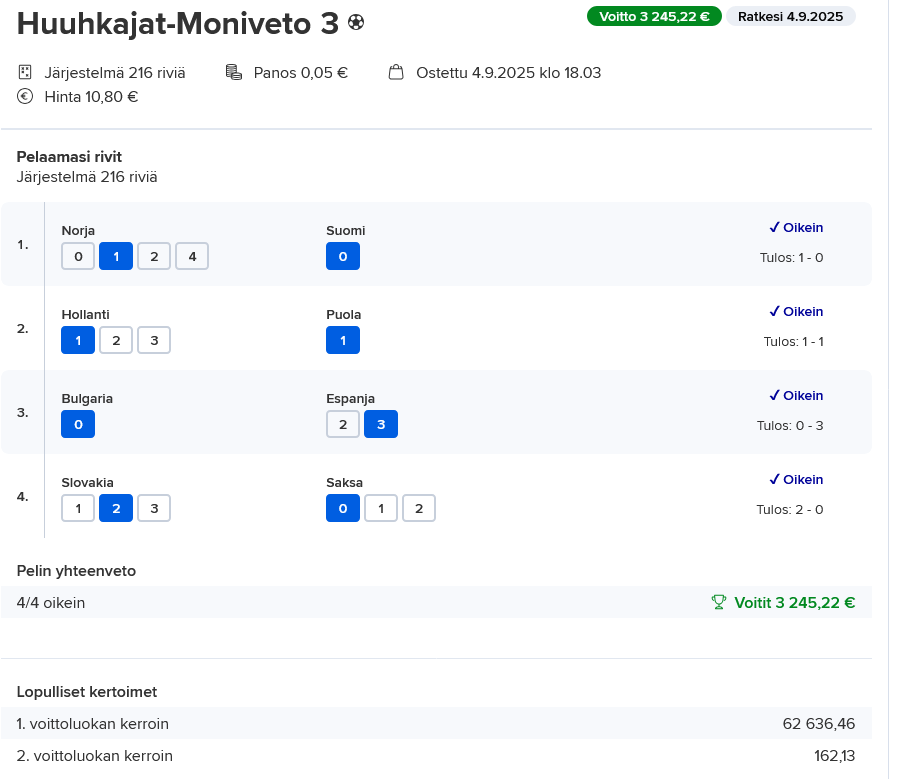Viewport: 912px width, 779px height.
Task: Click the coins icon beside Panos 0,05 €
Action: tap(234, 73)
